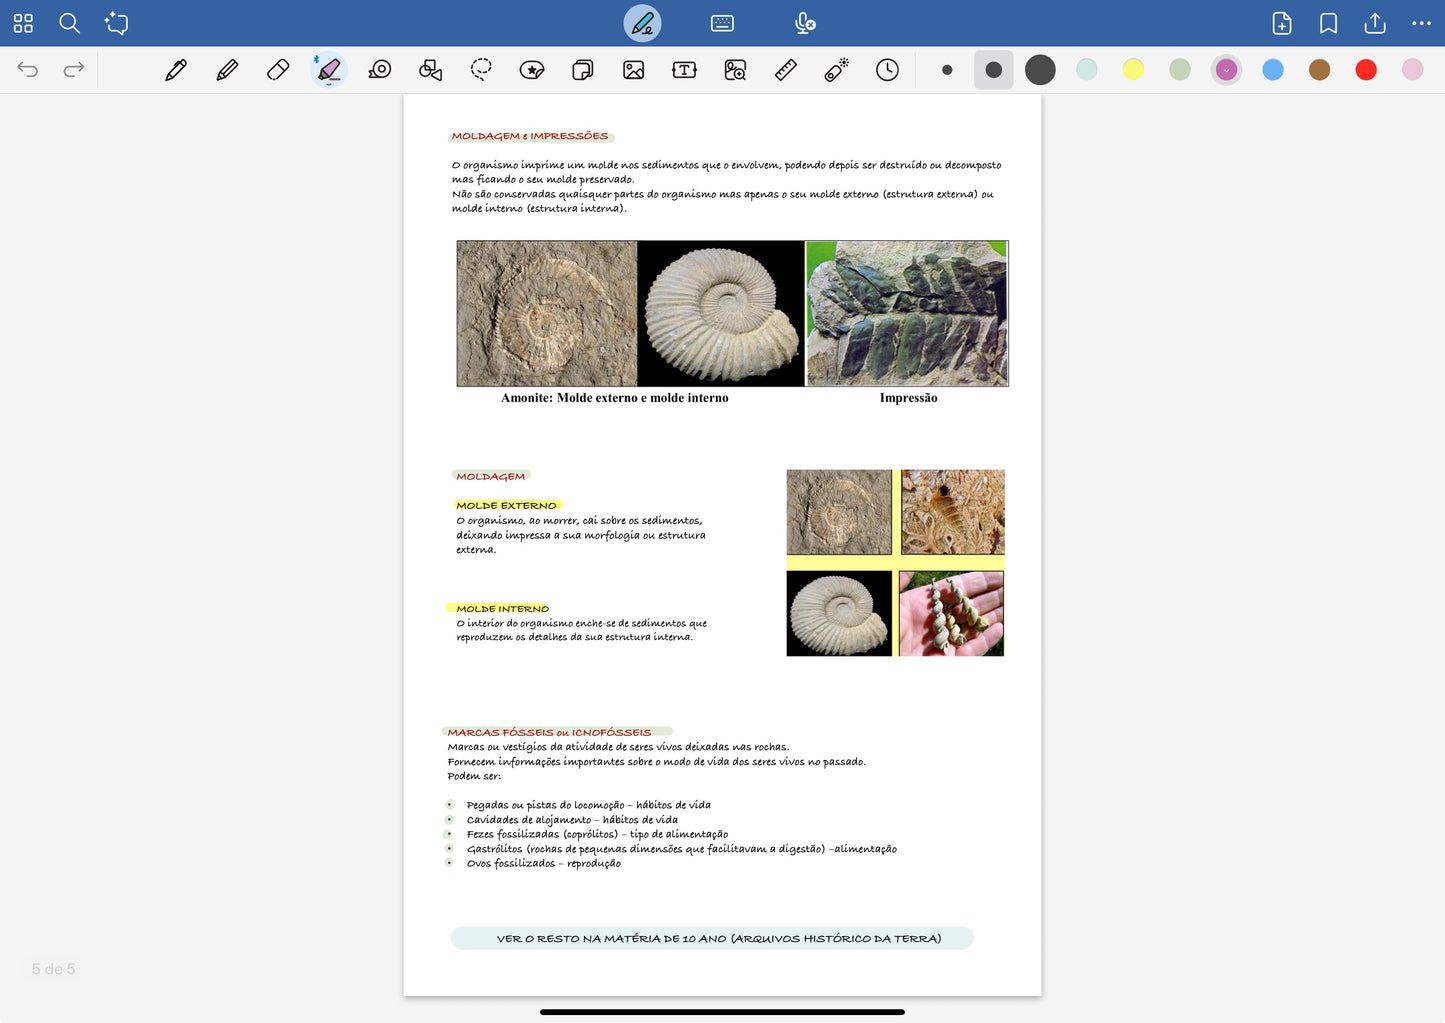
Task: Select the Lasso selection tool
Action: 481,70
